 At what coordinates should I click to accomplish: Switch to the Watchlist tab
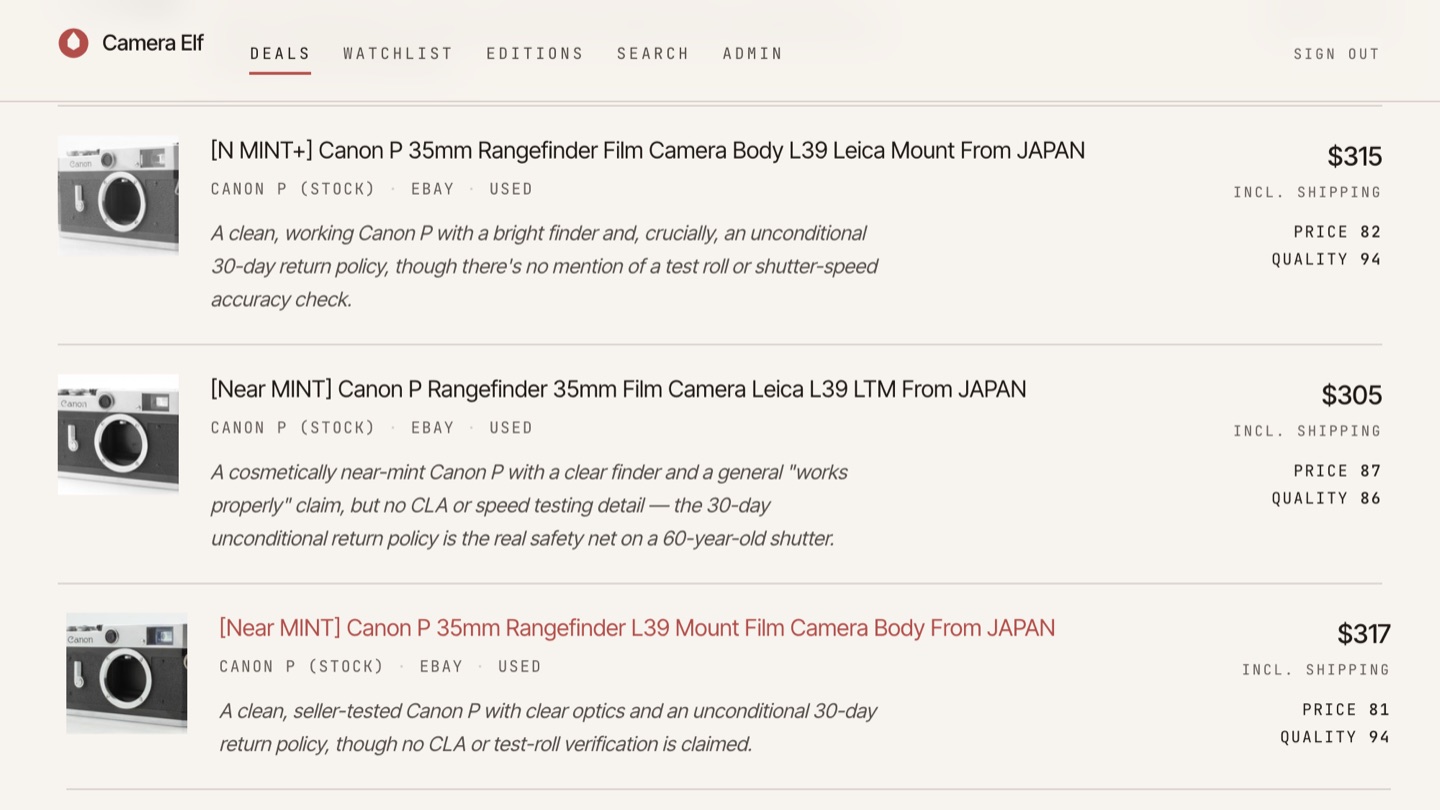[x=398, y=54]
